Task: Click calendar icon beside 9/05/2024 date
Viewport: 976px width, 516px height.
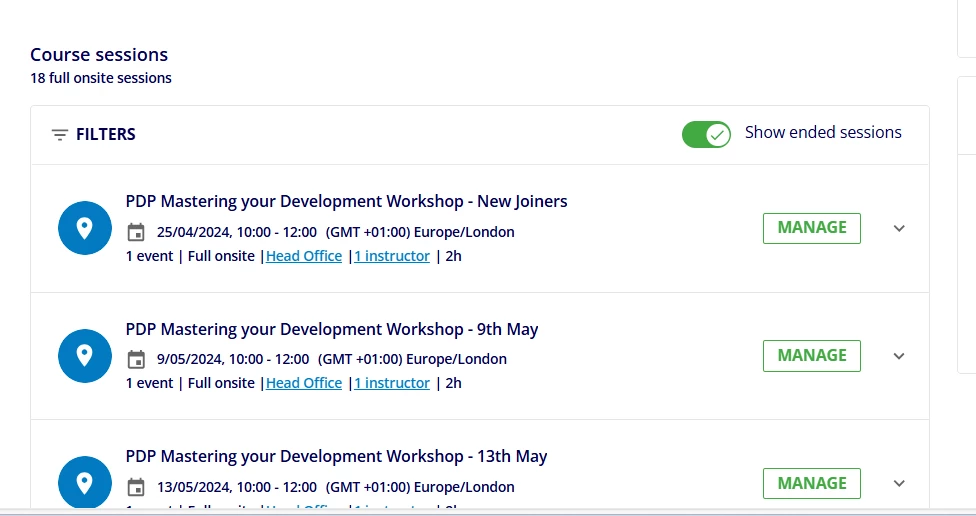Action: pos(137,359)
